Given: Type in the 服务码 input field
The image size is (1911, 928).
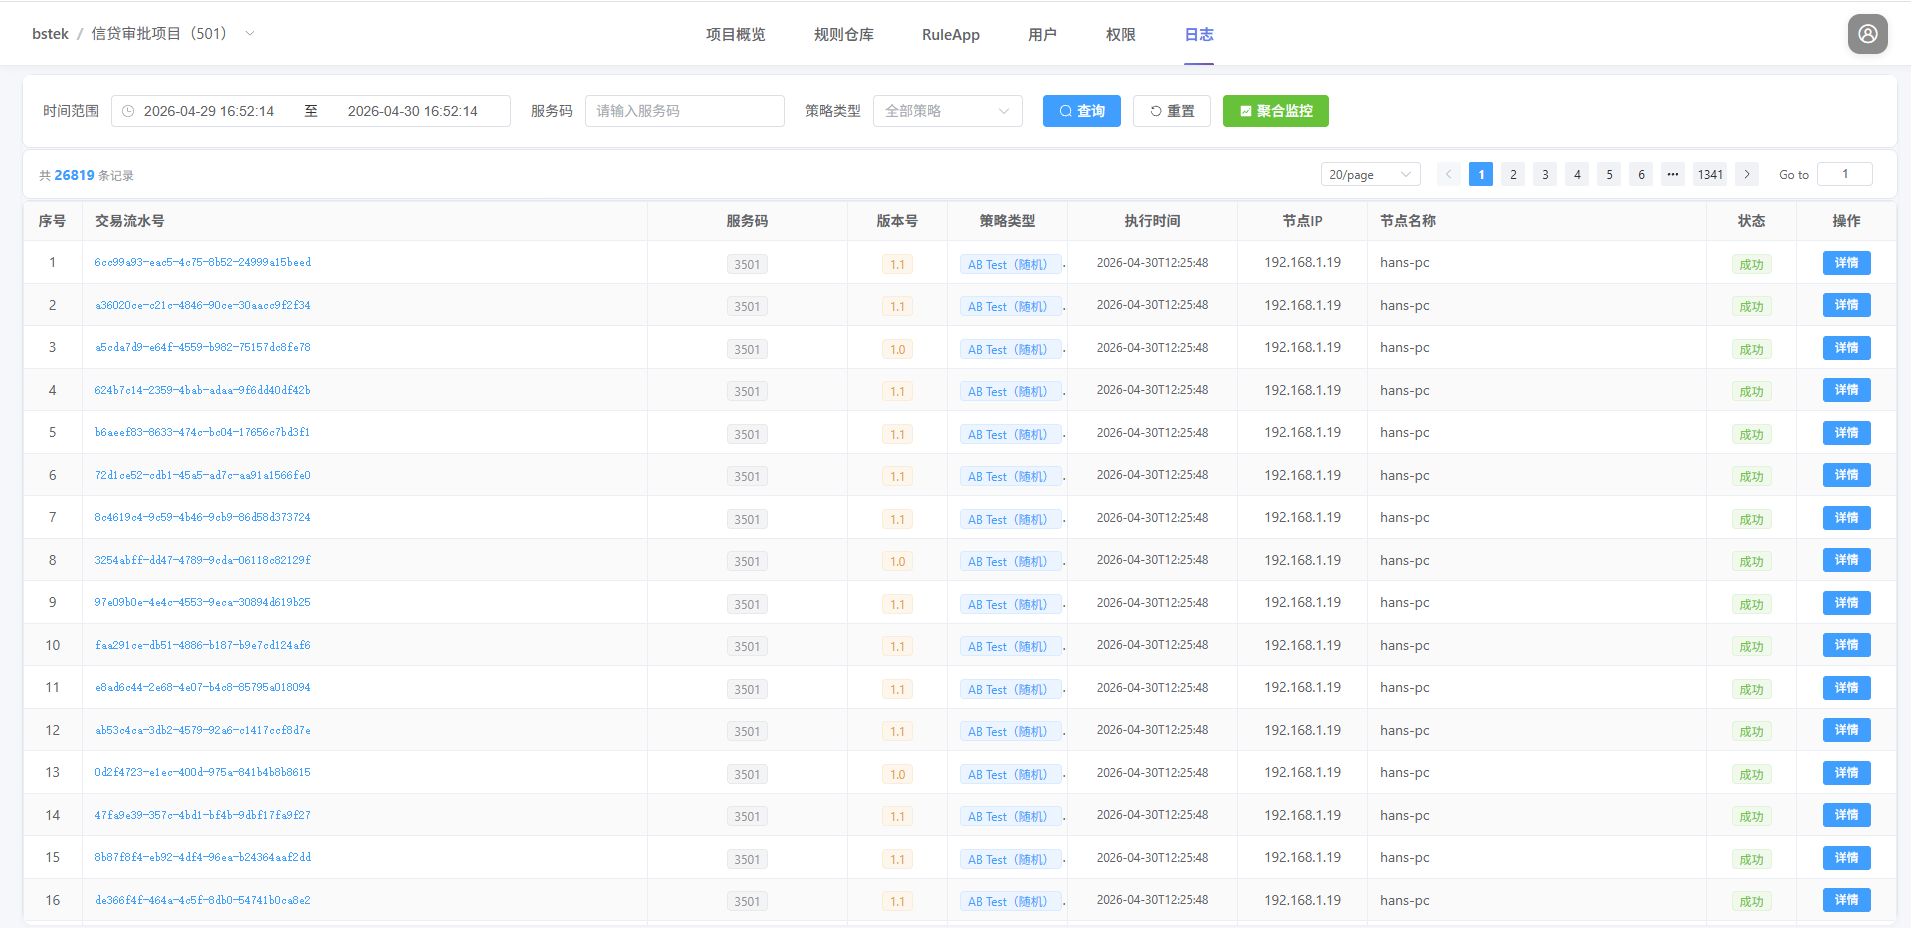Looking at the screenshot, I should tap(684, 111).
